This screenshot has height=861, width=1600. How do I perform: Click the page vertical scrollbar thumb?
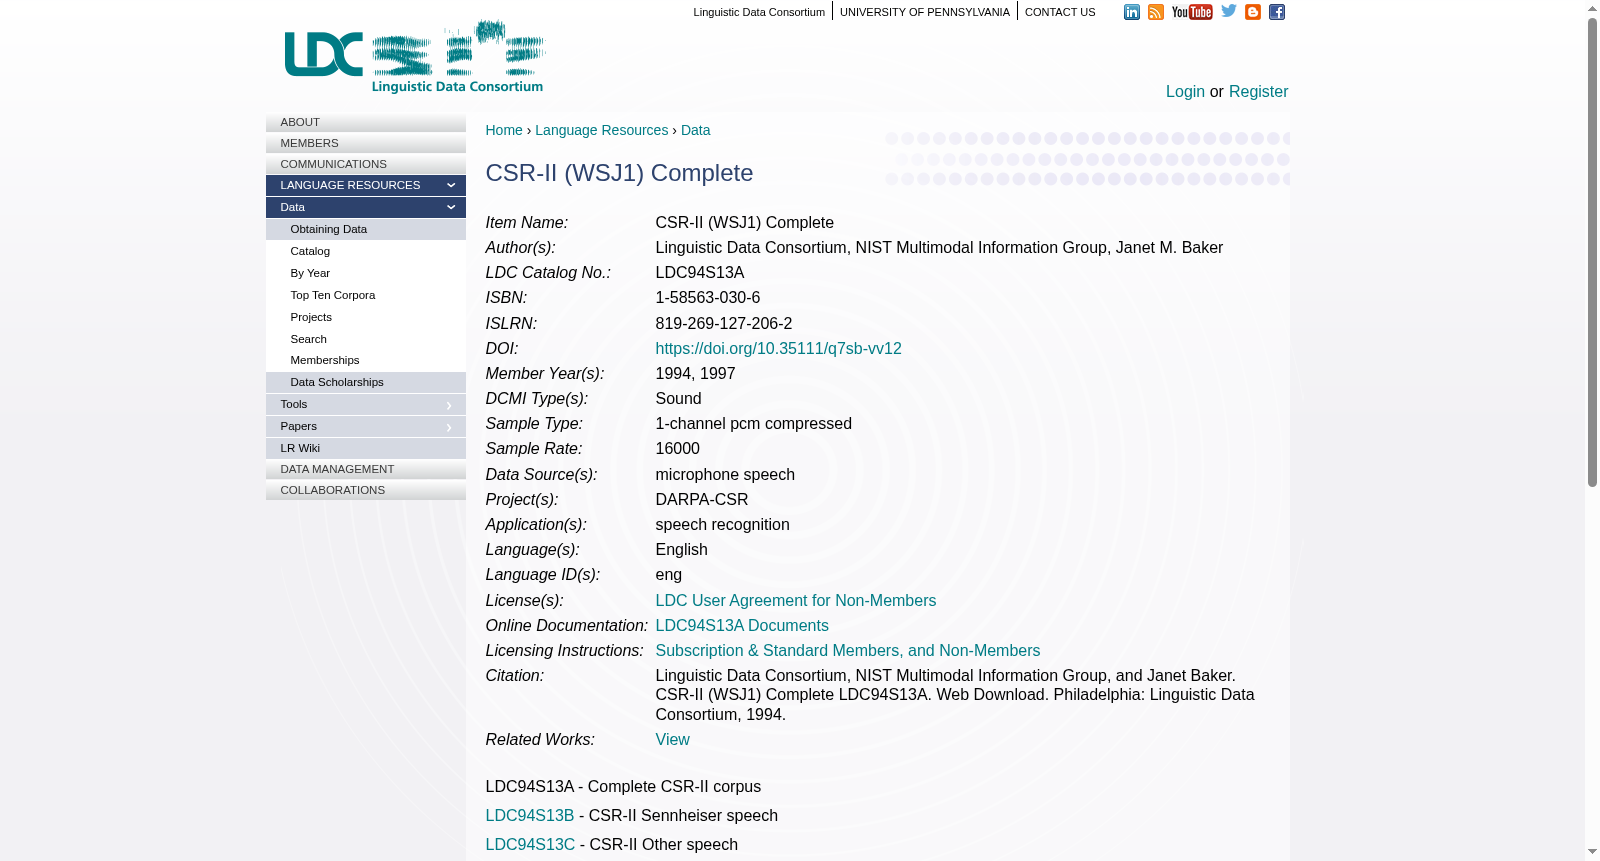(1592, 253)
